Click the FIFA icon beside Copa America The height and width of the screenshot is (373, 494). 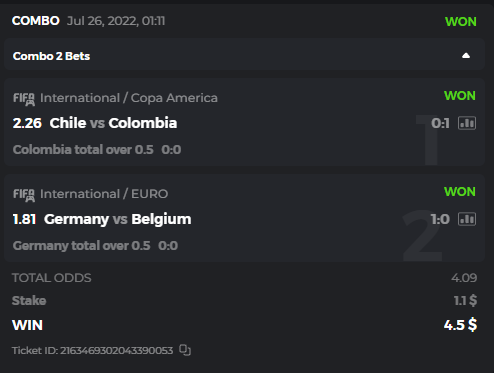(x=24, y=99)
